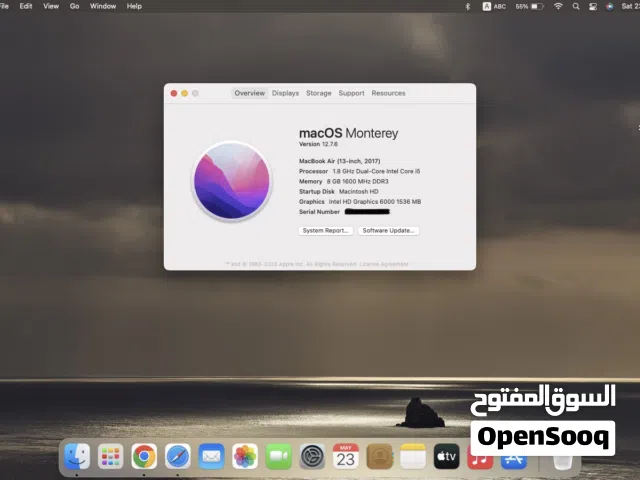Image resolution: width=640 pixels, height=480 pixels.
Task: Open the View menu
Action: pyautogui.click(x=51, y=6)
